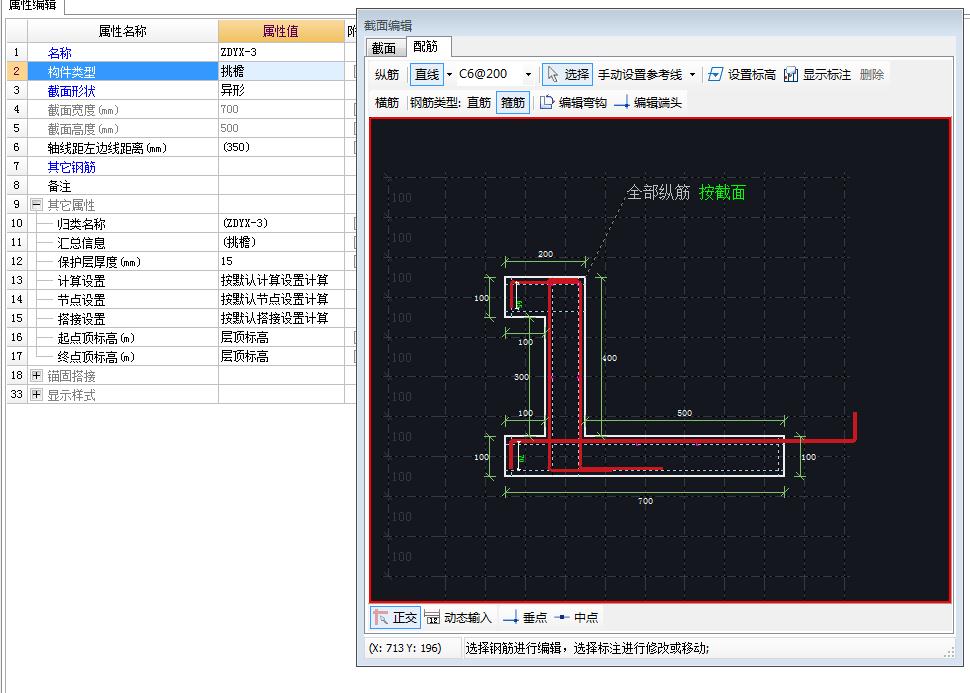Screen dimensions: 970x693
Task: Expand the 锚固搭接 group
Action: pos(36,376)
